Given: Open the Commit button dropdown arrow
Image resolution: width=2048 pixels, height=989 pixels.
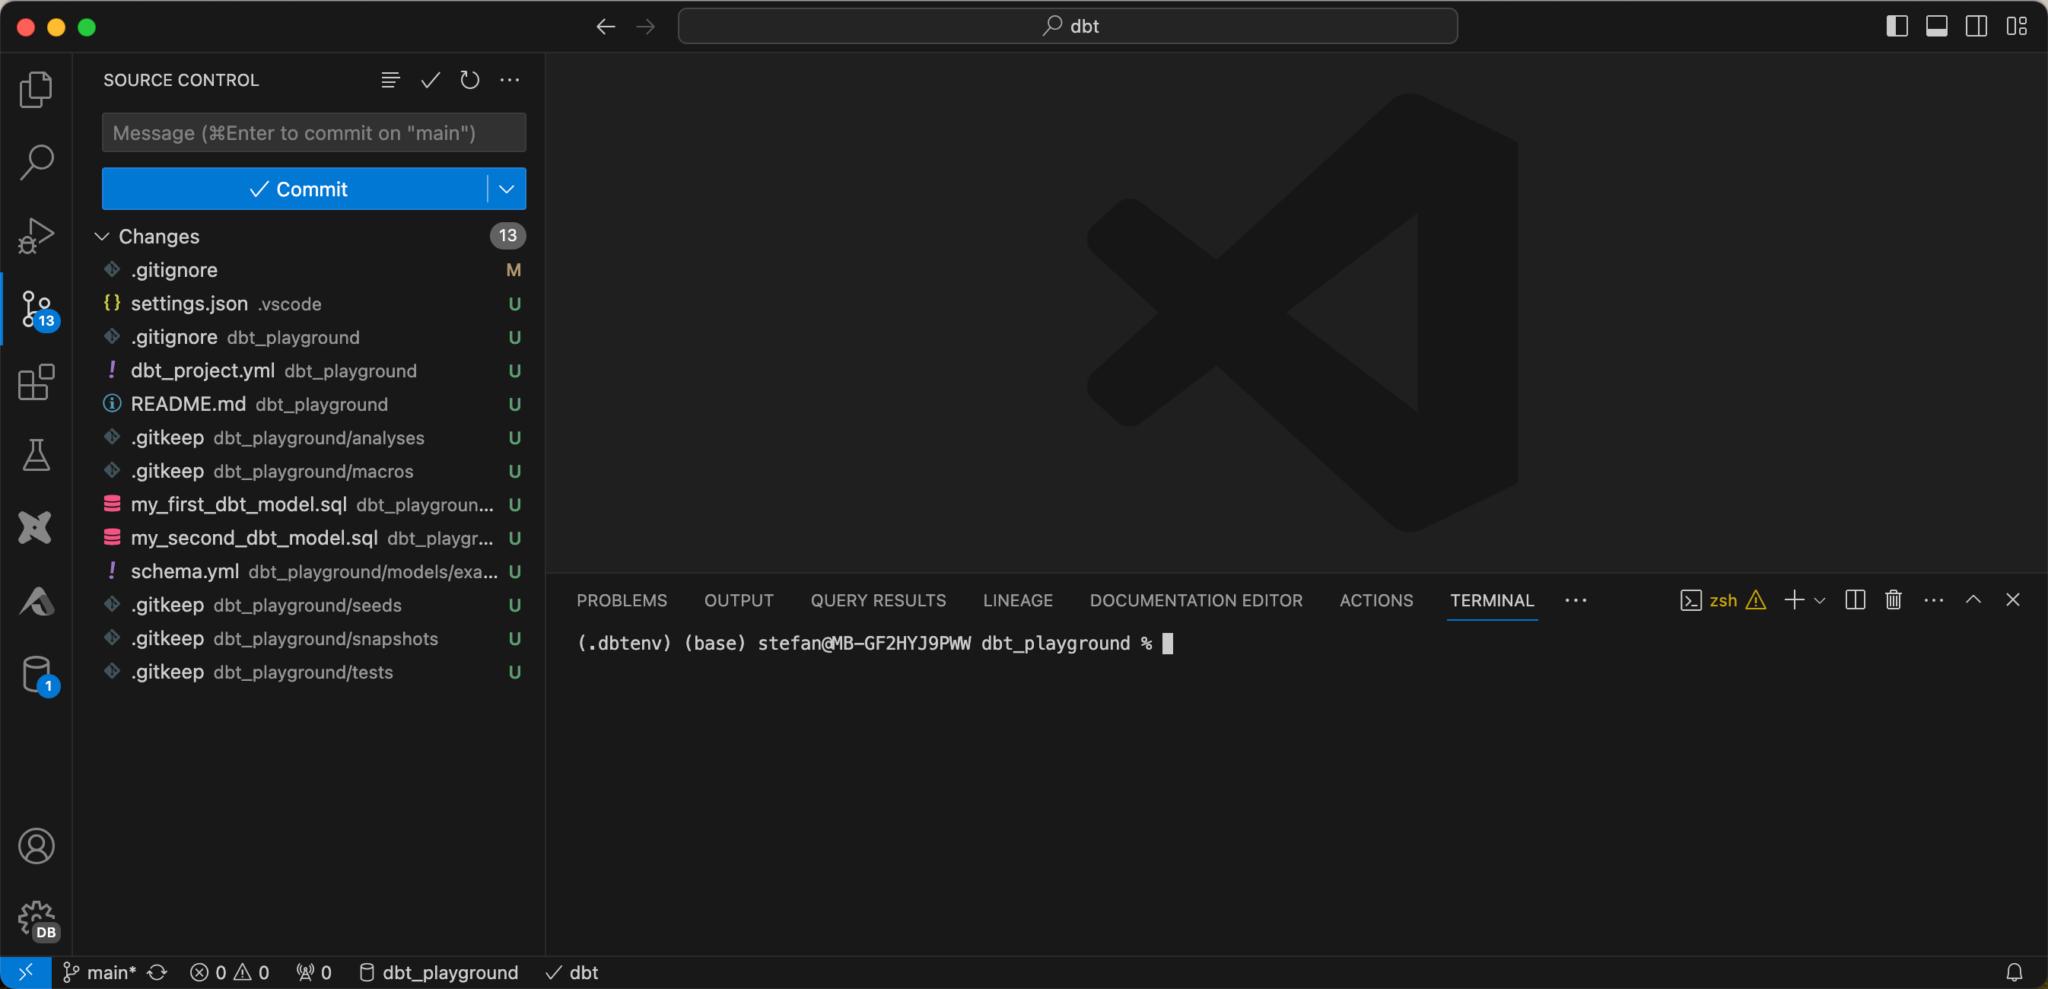Looking at the screenshot, I should click(x=507, y=189).
